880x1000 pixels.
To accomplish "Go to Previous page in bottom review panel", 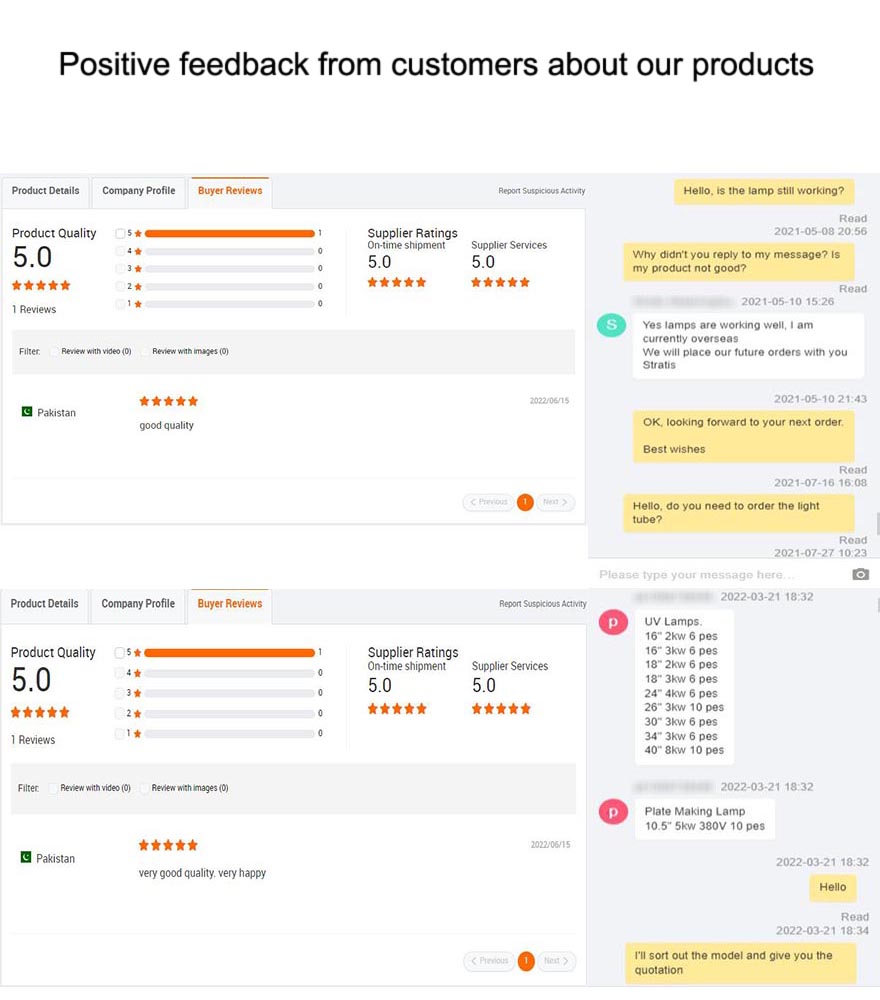I will coord(489,960).
